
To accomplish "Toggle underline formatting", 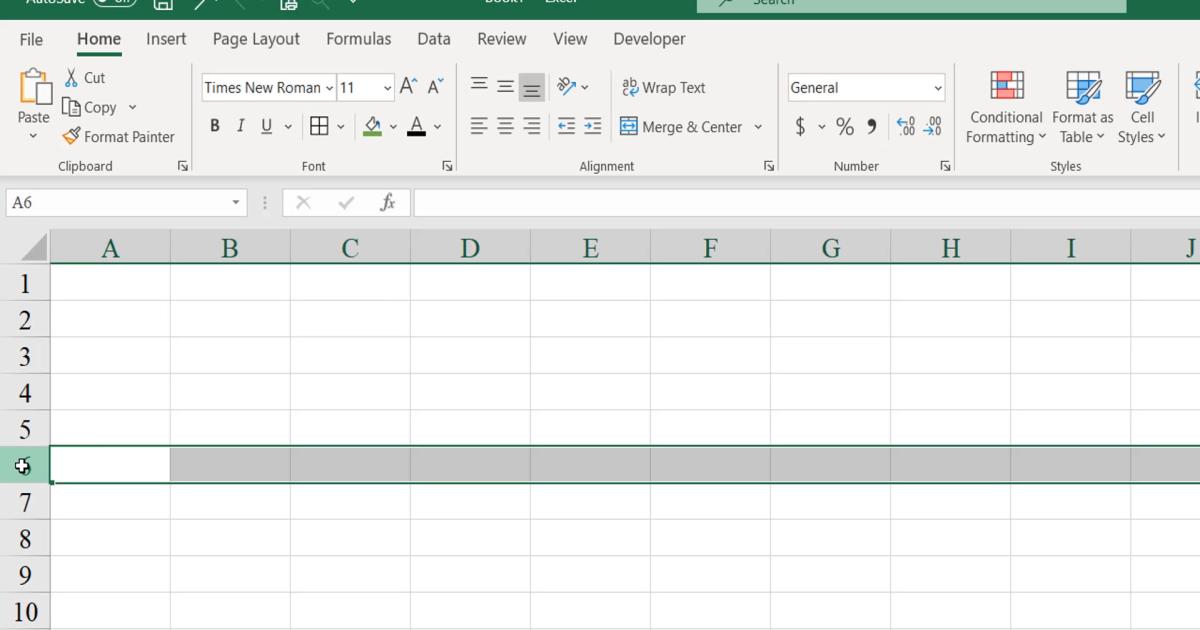I will click(265, 125).
